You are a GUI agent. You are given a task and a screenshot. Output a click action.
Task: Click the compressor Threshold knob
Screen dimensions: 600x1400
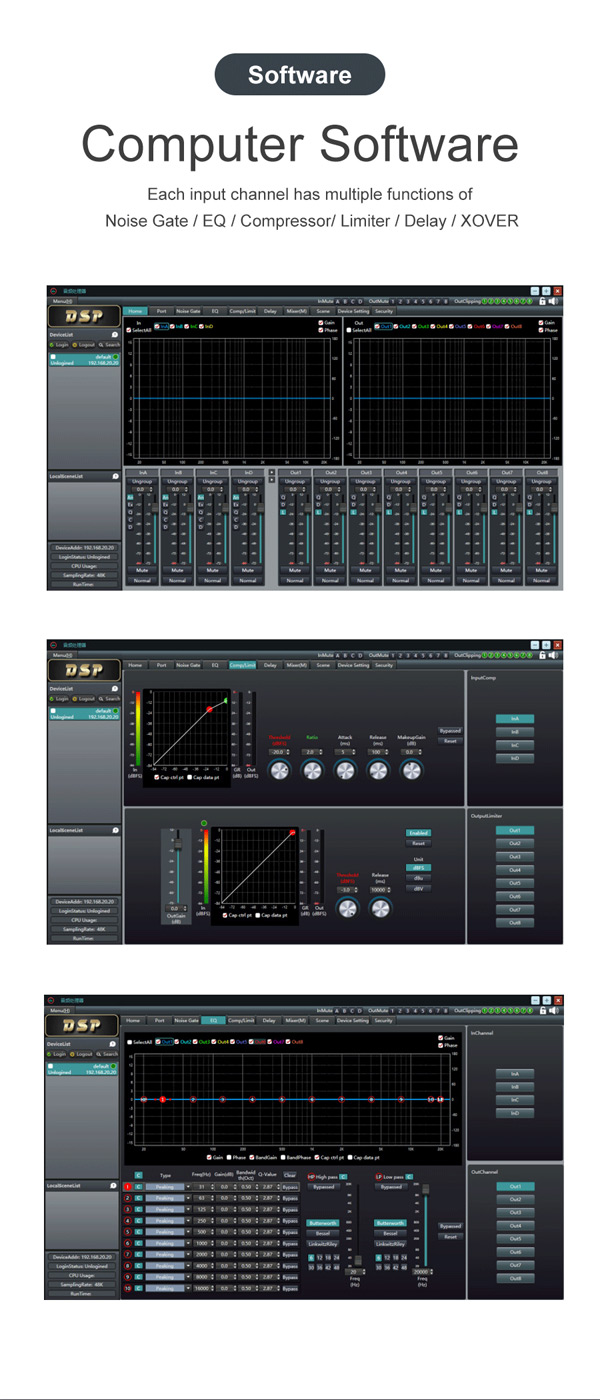click(x=279, y=770)
